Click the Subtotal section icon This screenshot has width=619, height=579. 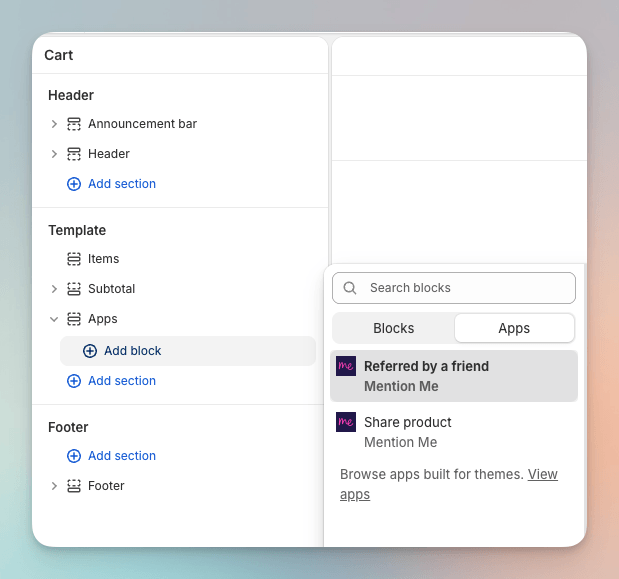(x=74, y=289)
